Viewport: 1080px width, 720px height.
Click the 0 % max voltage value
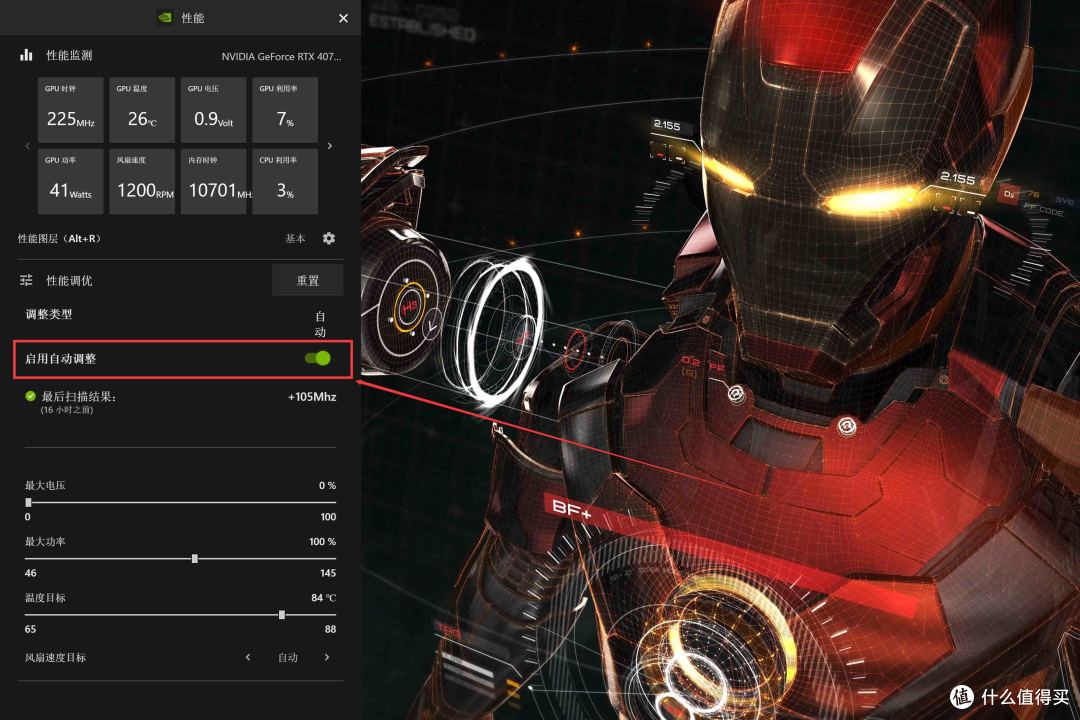327,486
